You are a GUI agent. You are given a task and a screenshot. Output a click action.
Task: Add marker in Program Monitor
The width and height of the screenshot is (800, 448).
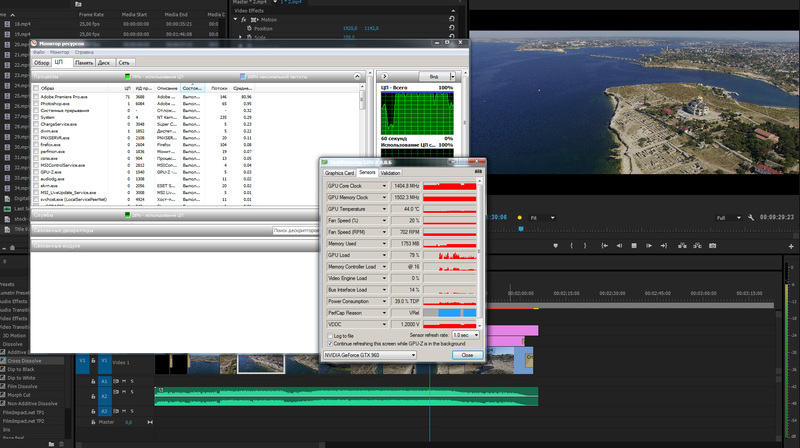(x=556, y=246)
